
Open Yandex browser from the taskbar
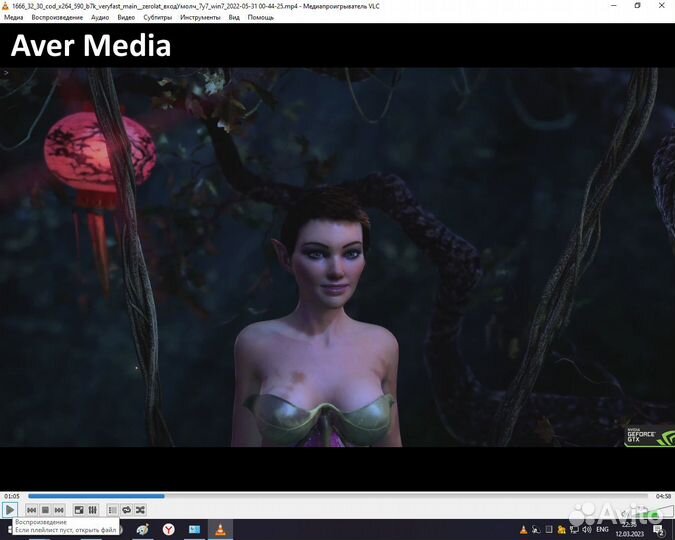pos(169,529)
